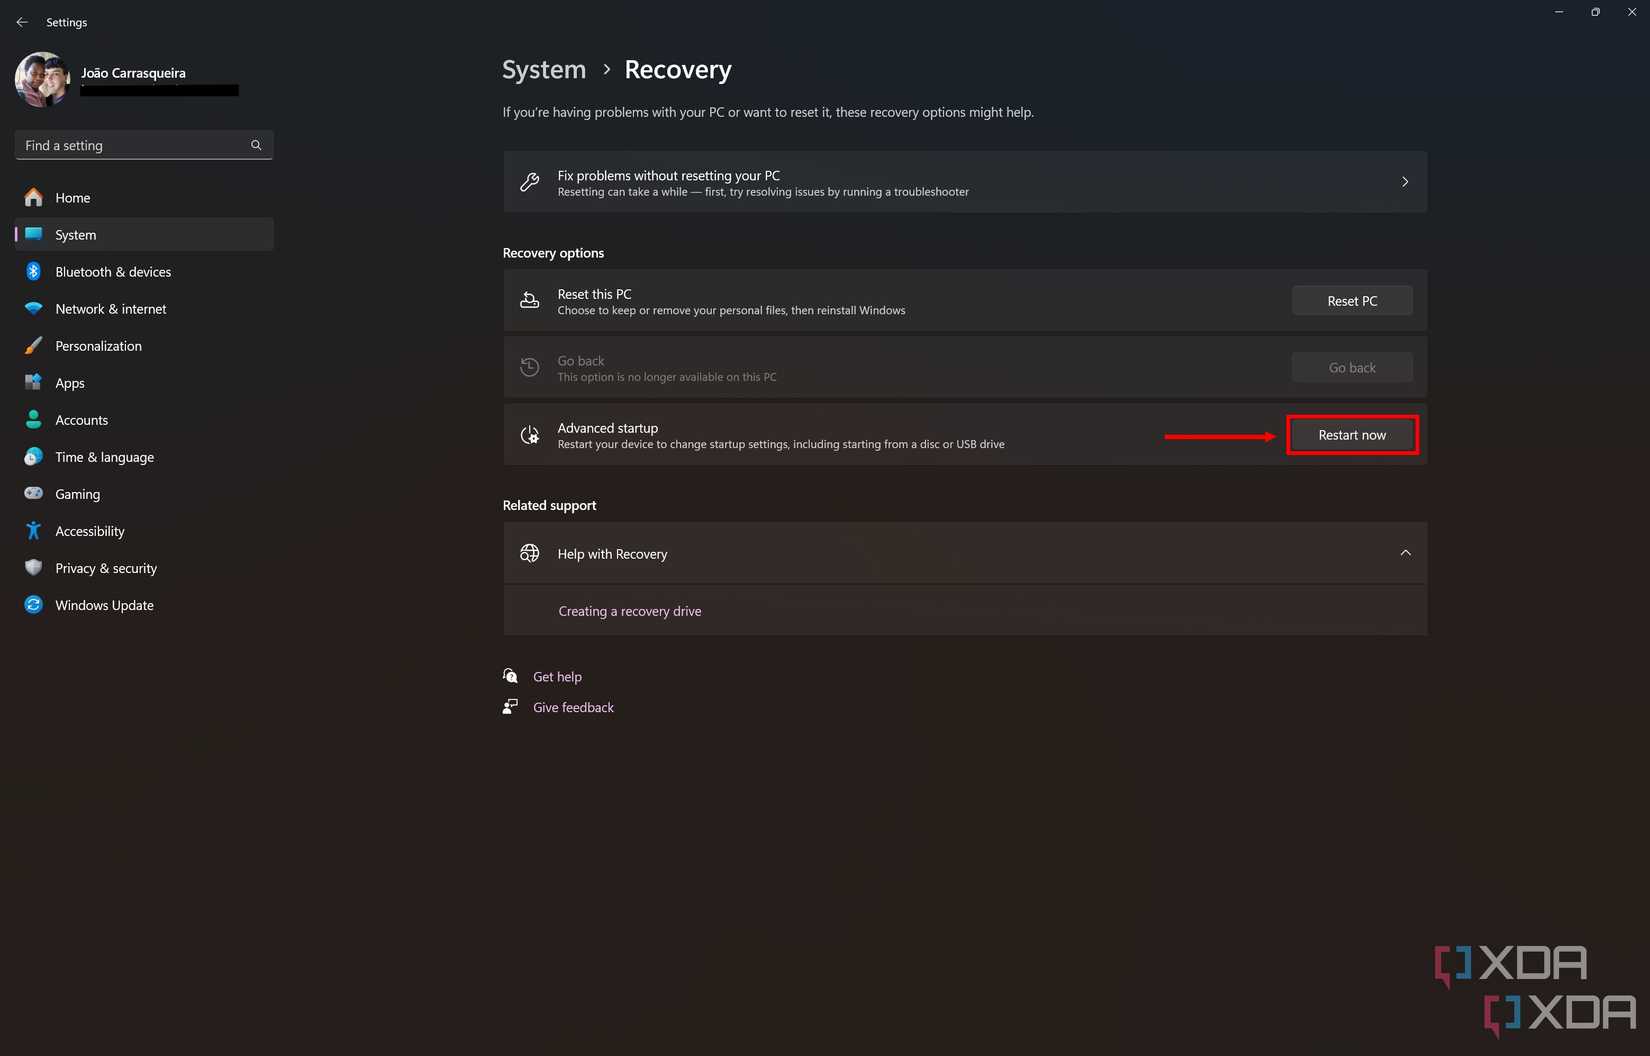Click the Restart now button
This screenshot has height=1056, width=1650.
[x=1352, y=435]
